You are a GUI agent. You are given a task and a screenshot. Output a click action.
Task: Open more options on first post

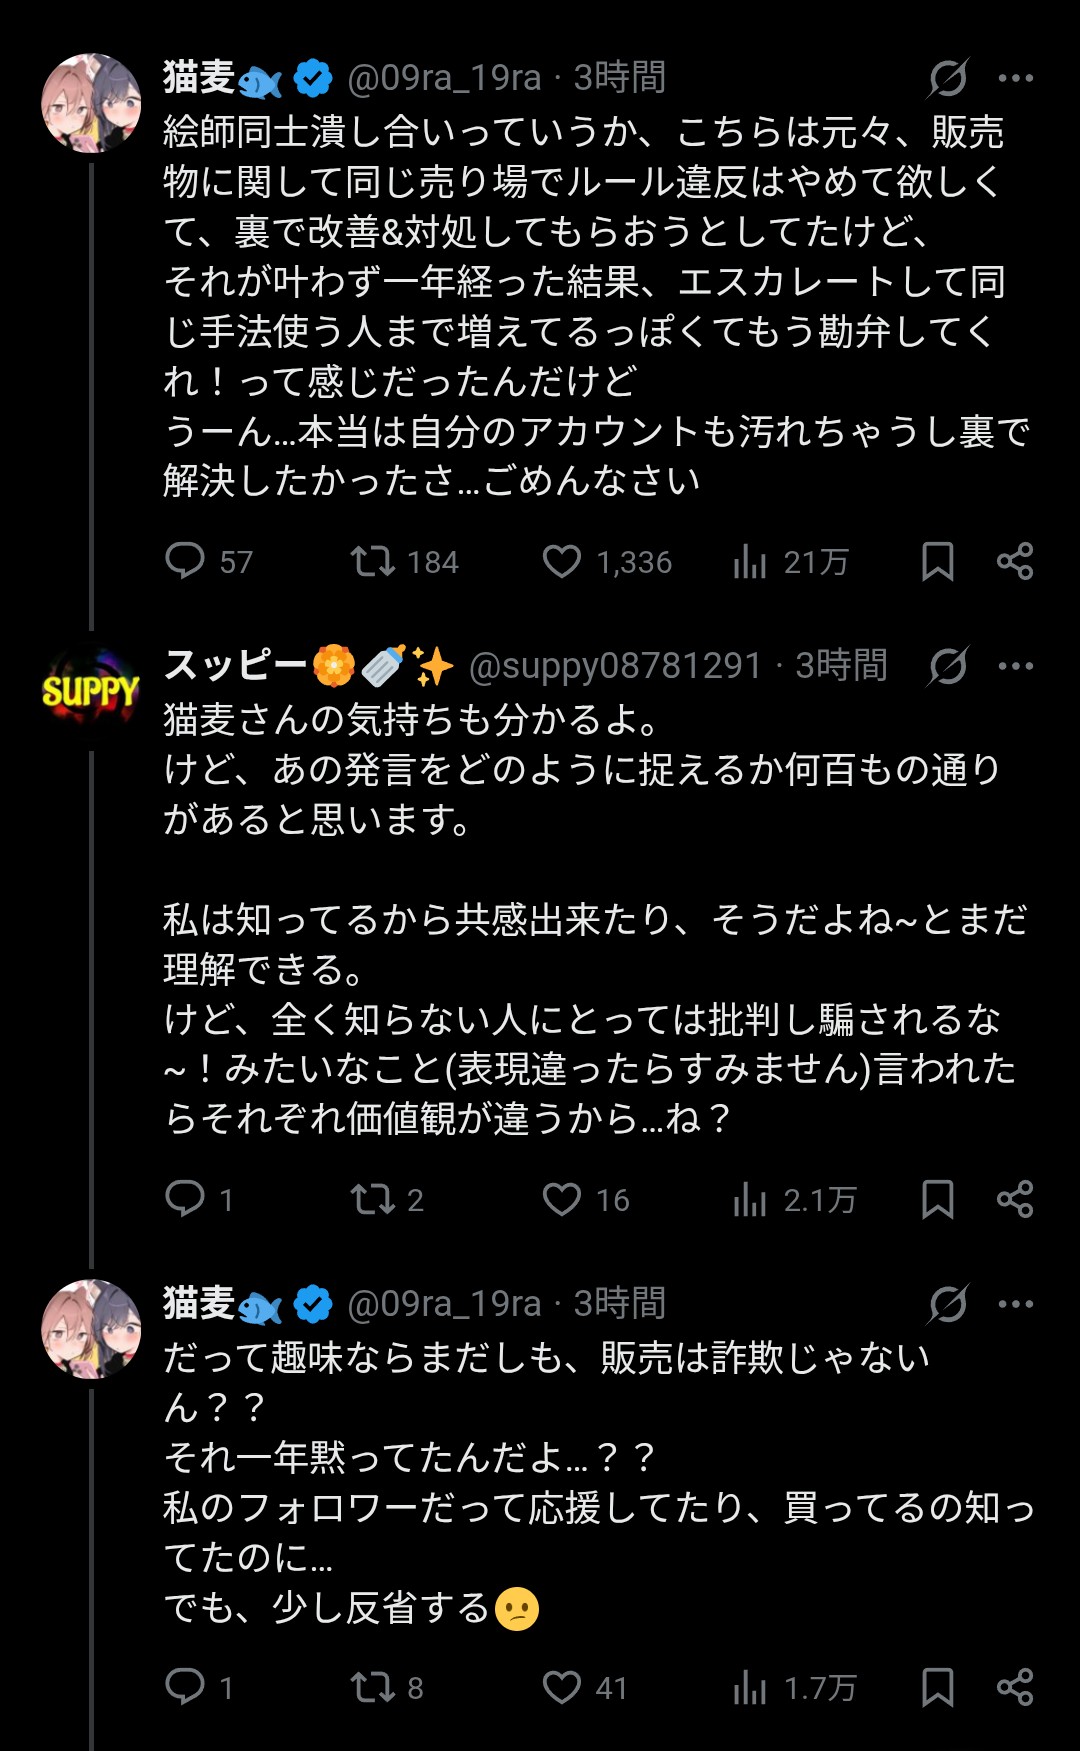point(1015,78)
